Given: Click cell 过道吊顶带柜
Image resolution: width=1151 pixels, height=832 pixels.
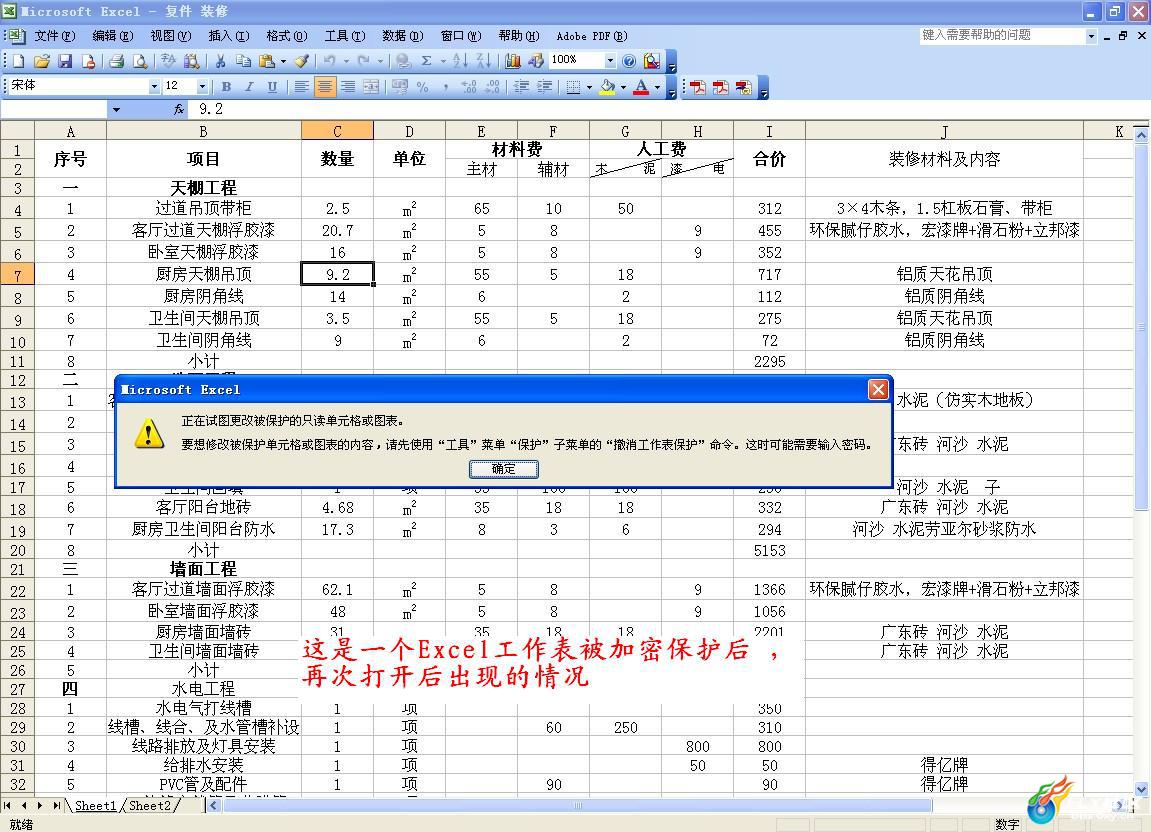Looking at the screenshot, I should (203, 209).
